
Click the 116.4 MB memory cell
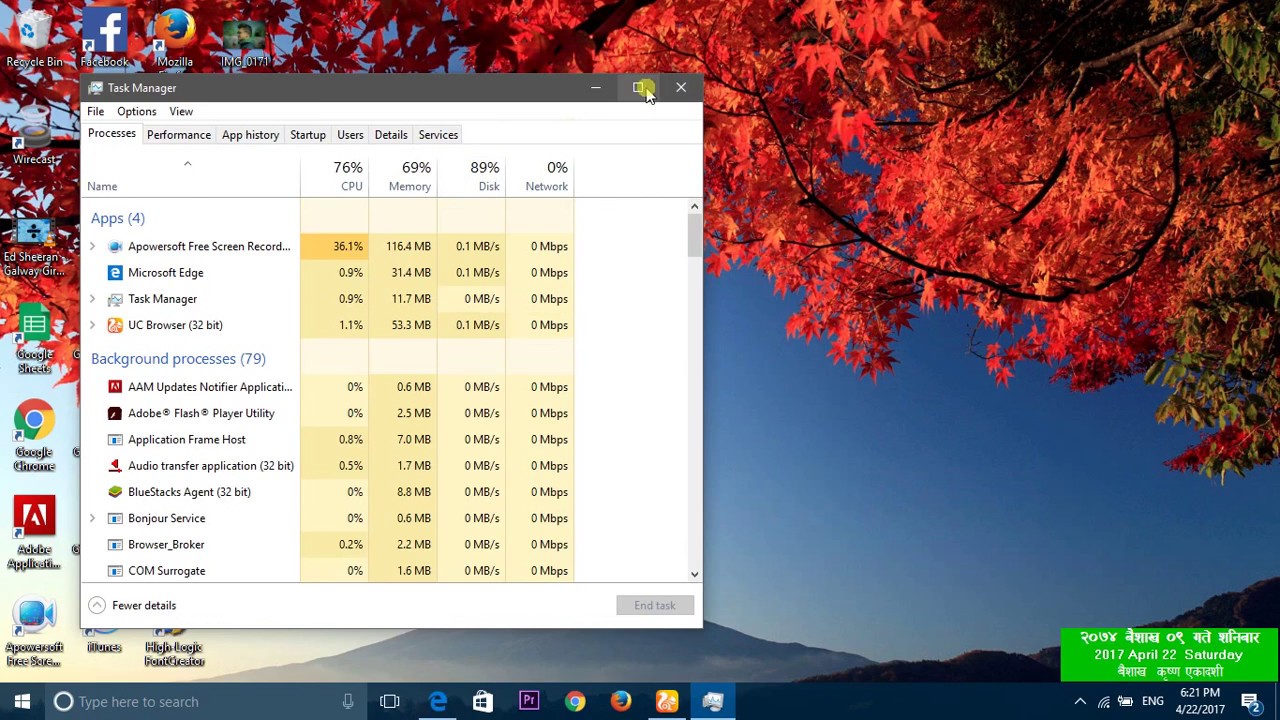point(403,246)
